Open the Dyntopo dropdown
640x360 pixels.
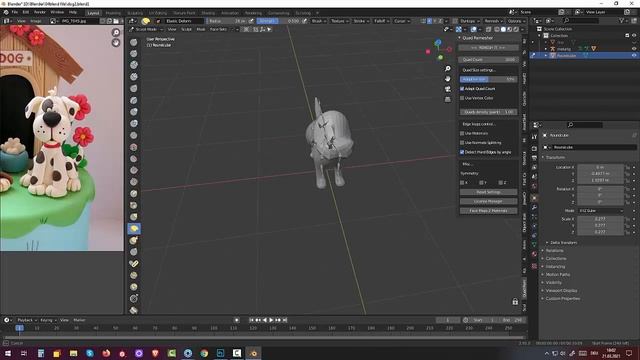469,21
